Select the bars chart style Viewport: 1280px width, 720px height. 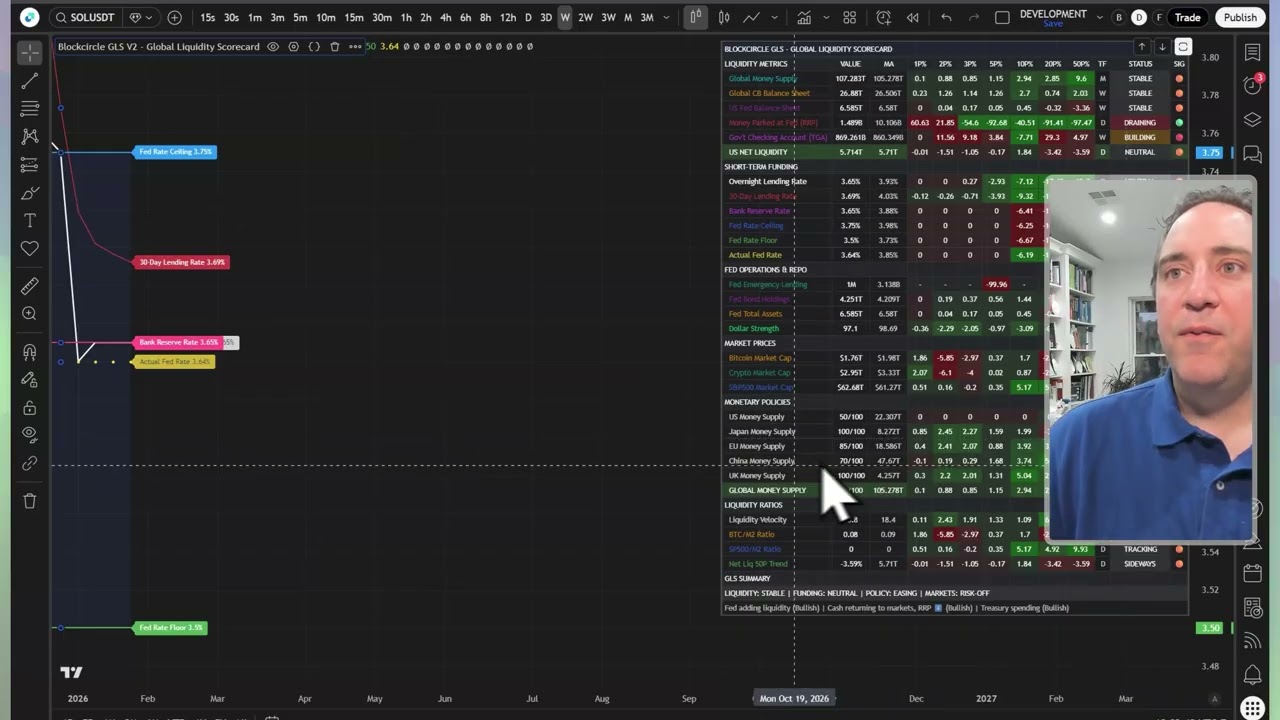(x=696, y=17)
